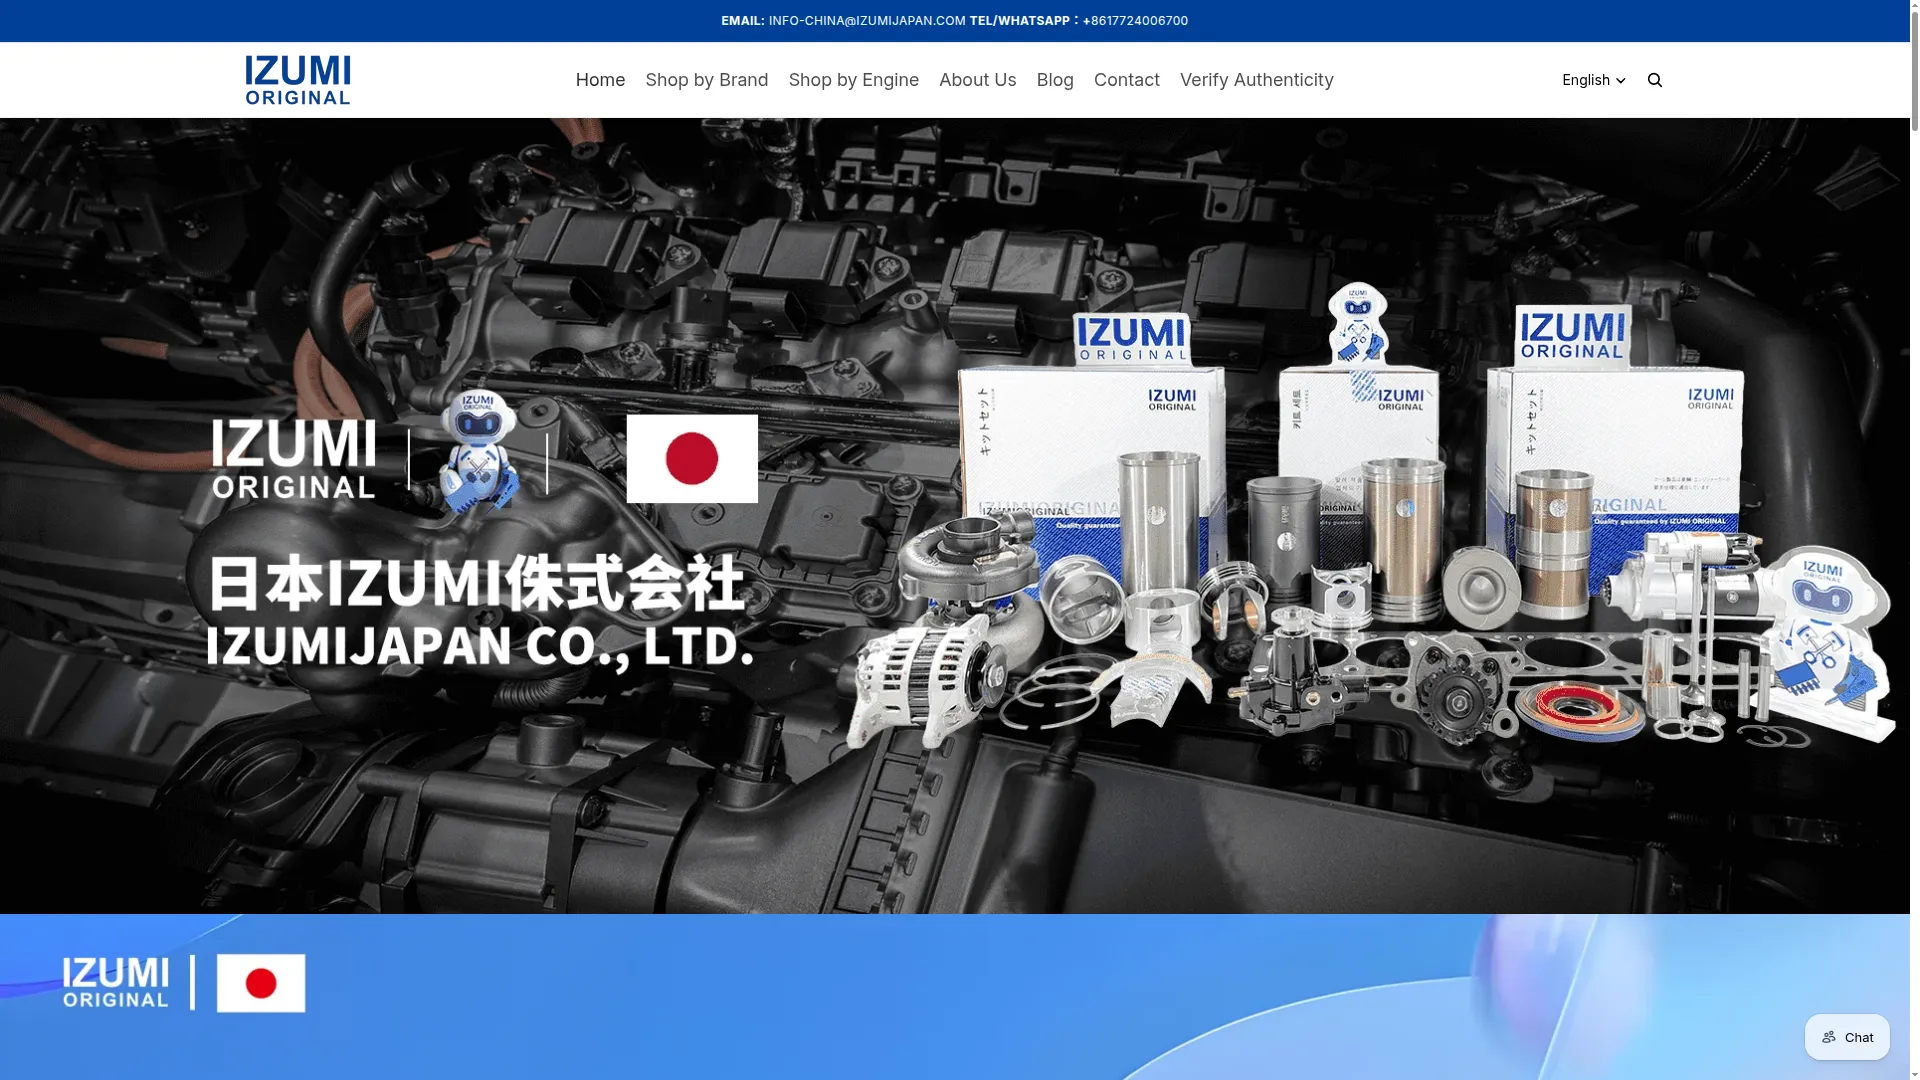1920x1080 pixels.
Task: Open the Shop by Engine menu
Action: [854, 80]
